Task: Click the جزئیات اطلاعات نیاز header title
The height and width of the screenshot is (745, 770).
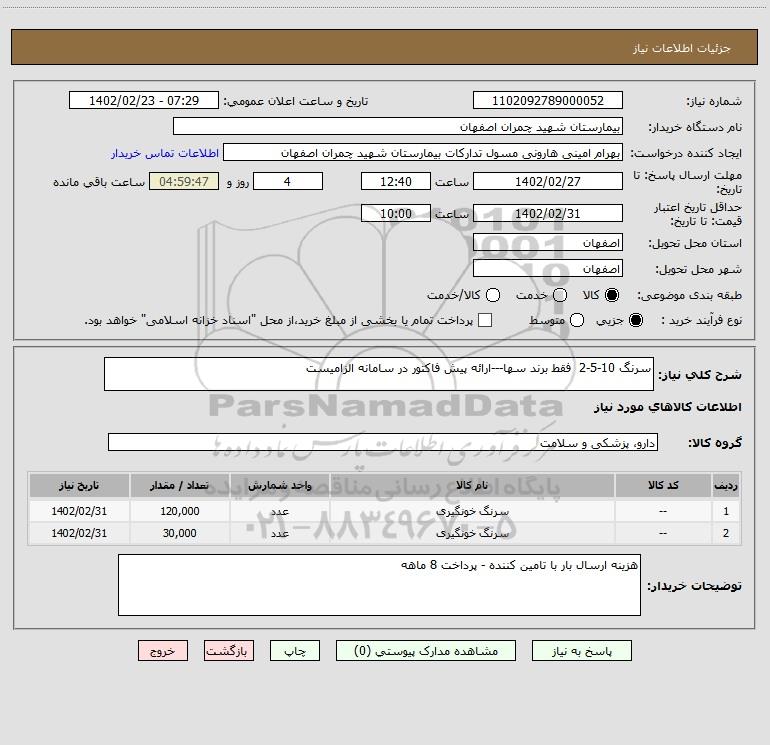Action: [682, 48]
